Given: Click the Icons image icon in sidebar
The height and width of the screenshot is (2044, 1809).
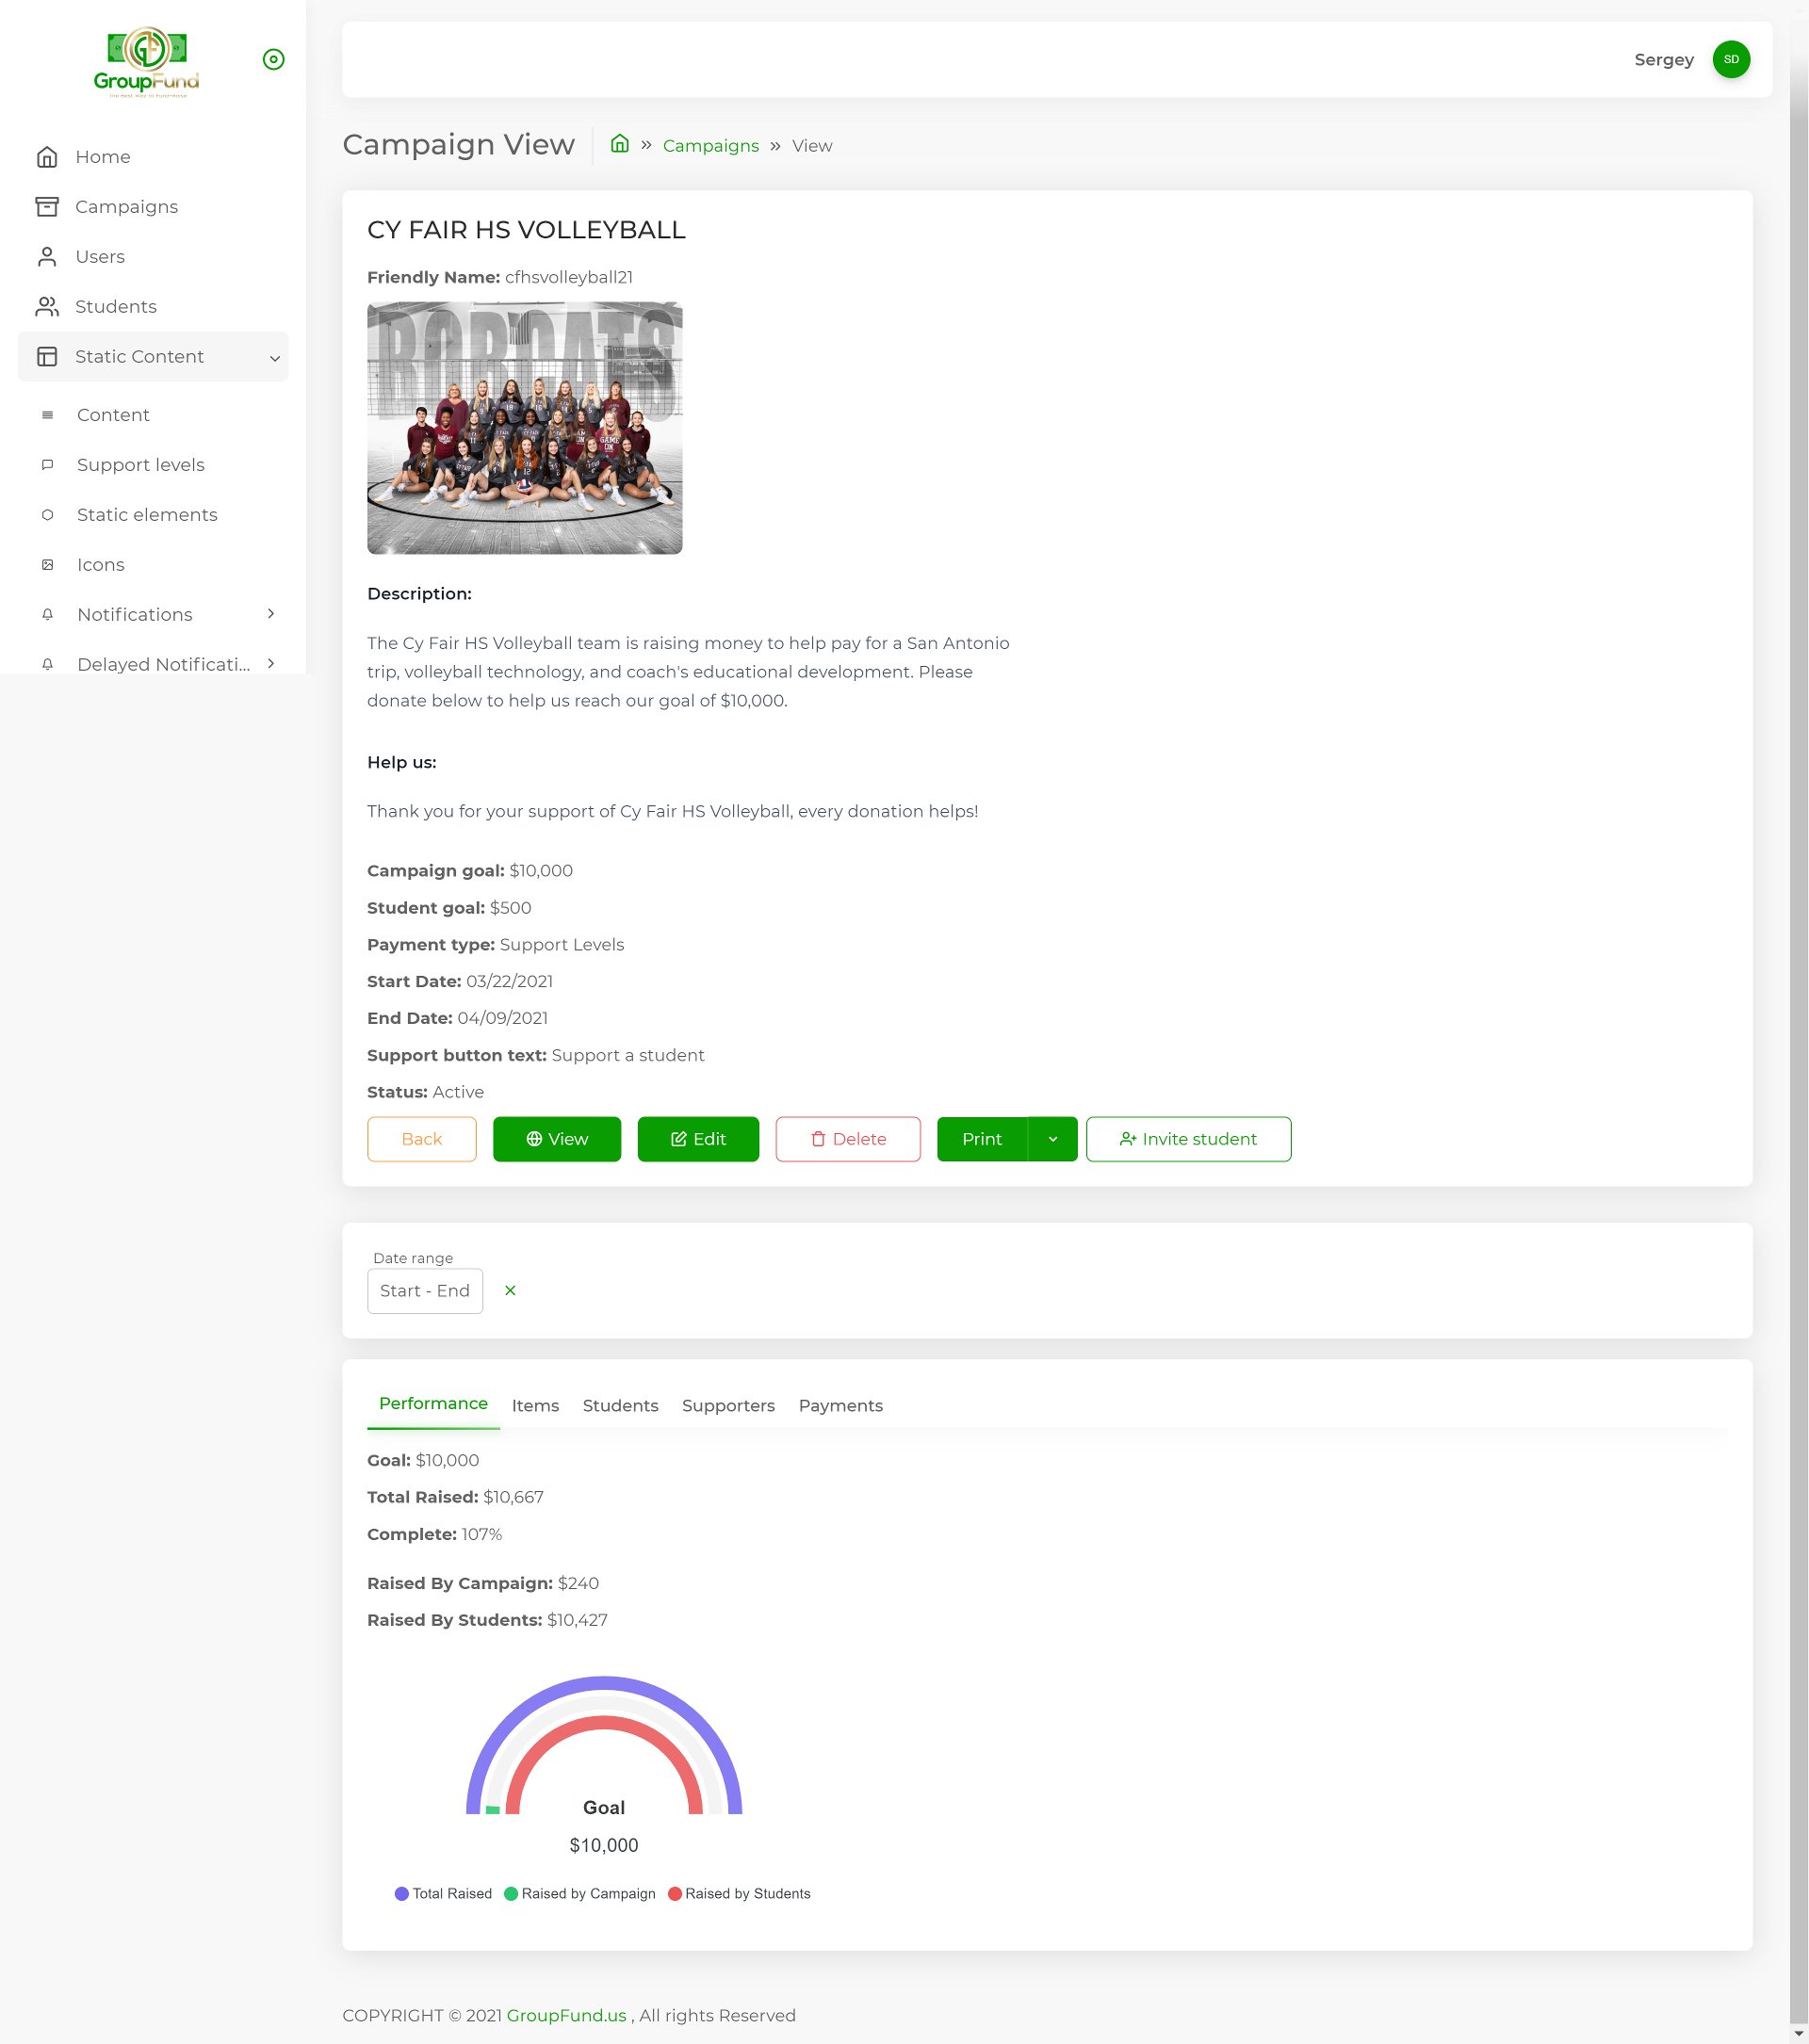Looking at the screenshot, I should pyautogui.click(x=47, y=565).
